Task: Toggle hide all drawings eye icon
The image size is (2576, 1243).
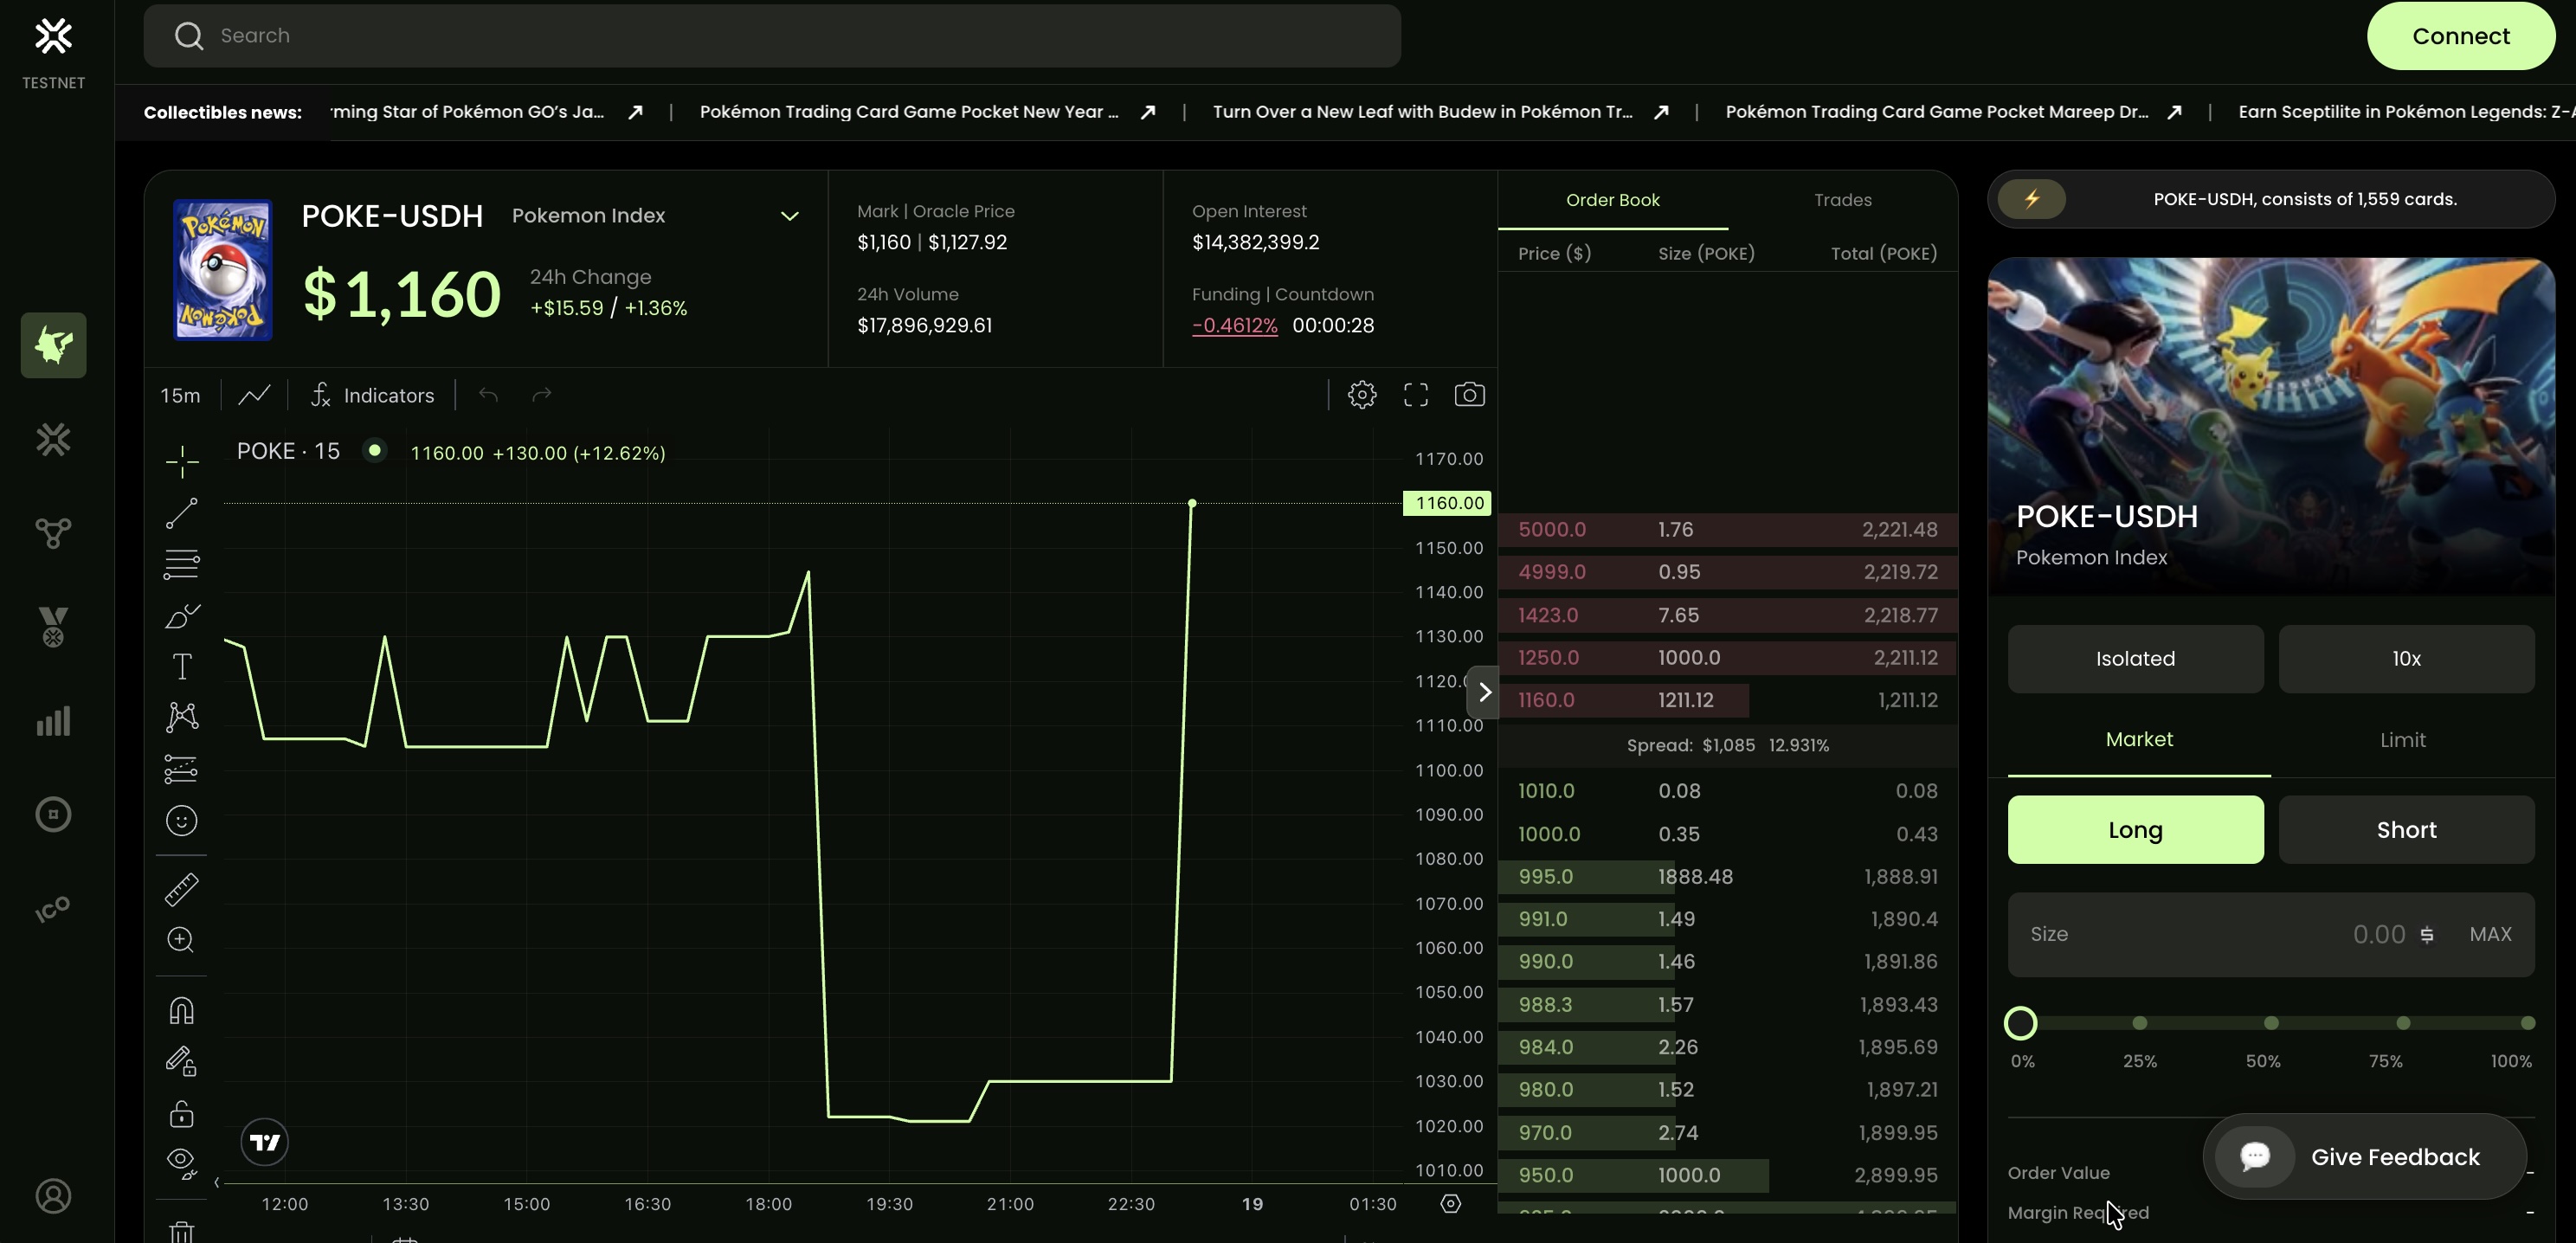Action: click(181, 1162)
